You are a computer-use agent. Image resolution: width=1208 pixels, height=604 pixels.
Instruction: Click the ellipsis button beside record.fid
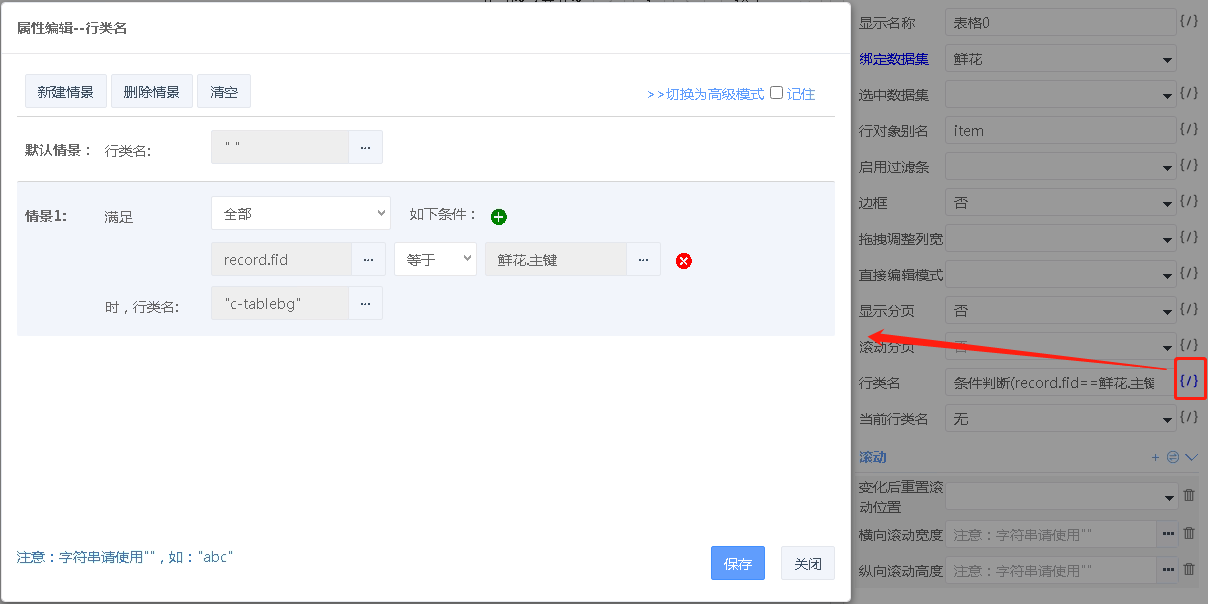367,260
